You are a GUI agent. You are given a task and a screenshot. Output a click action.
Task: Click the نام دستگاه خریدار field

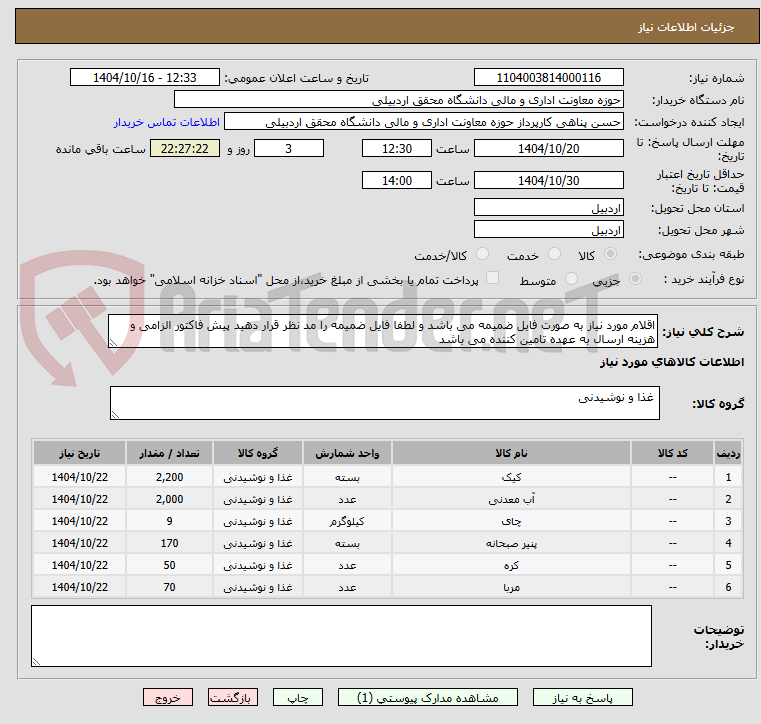[399, 100]
